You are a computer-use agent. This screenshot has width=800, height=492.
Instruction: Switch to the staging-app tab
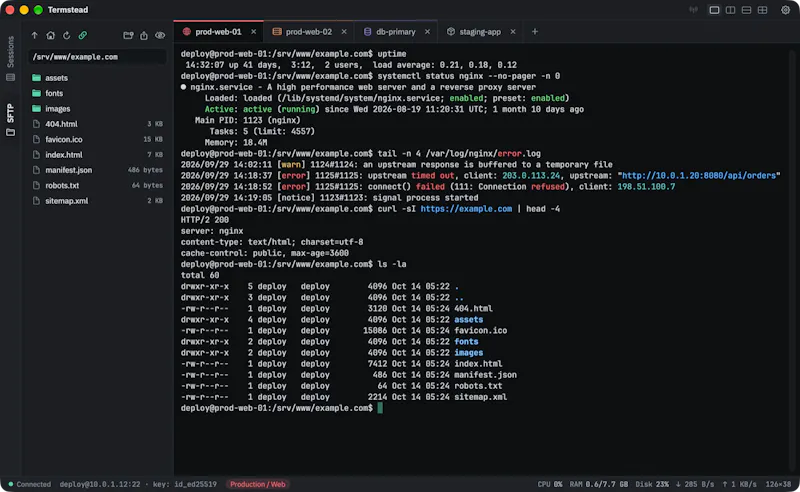pos(480,32)
